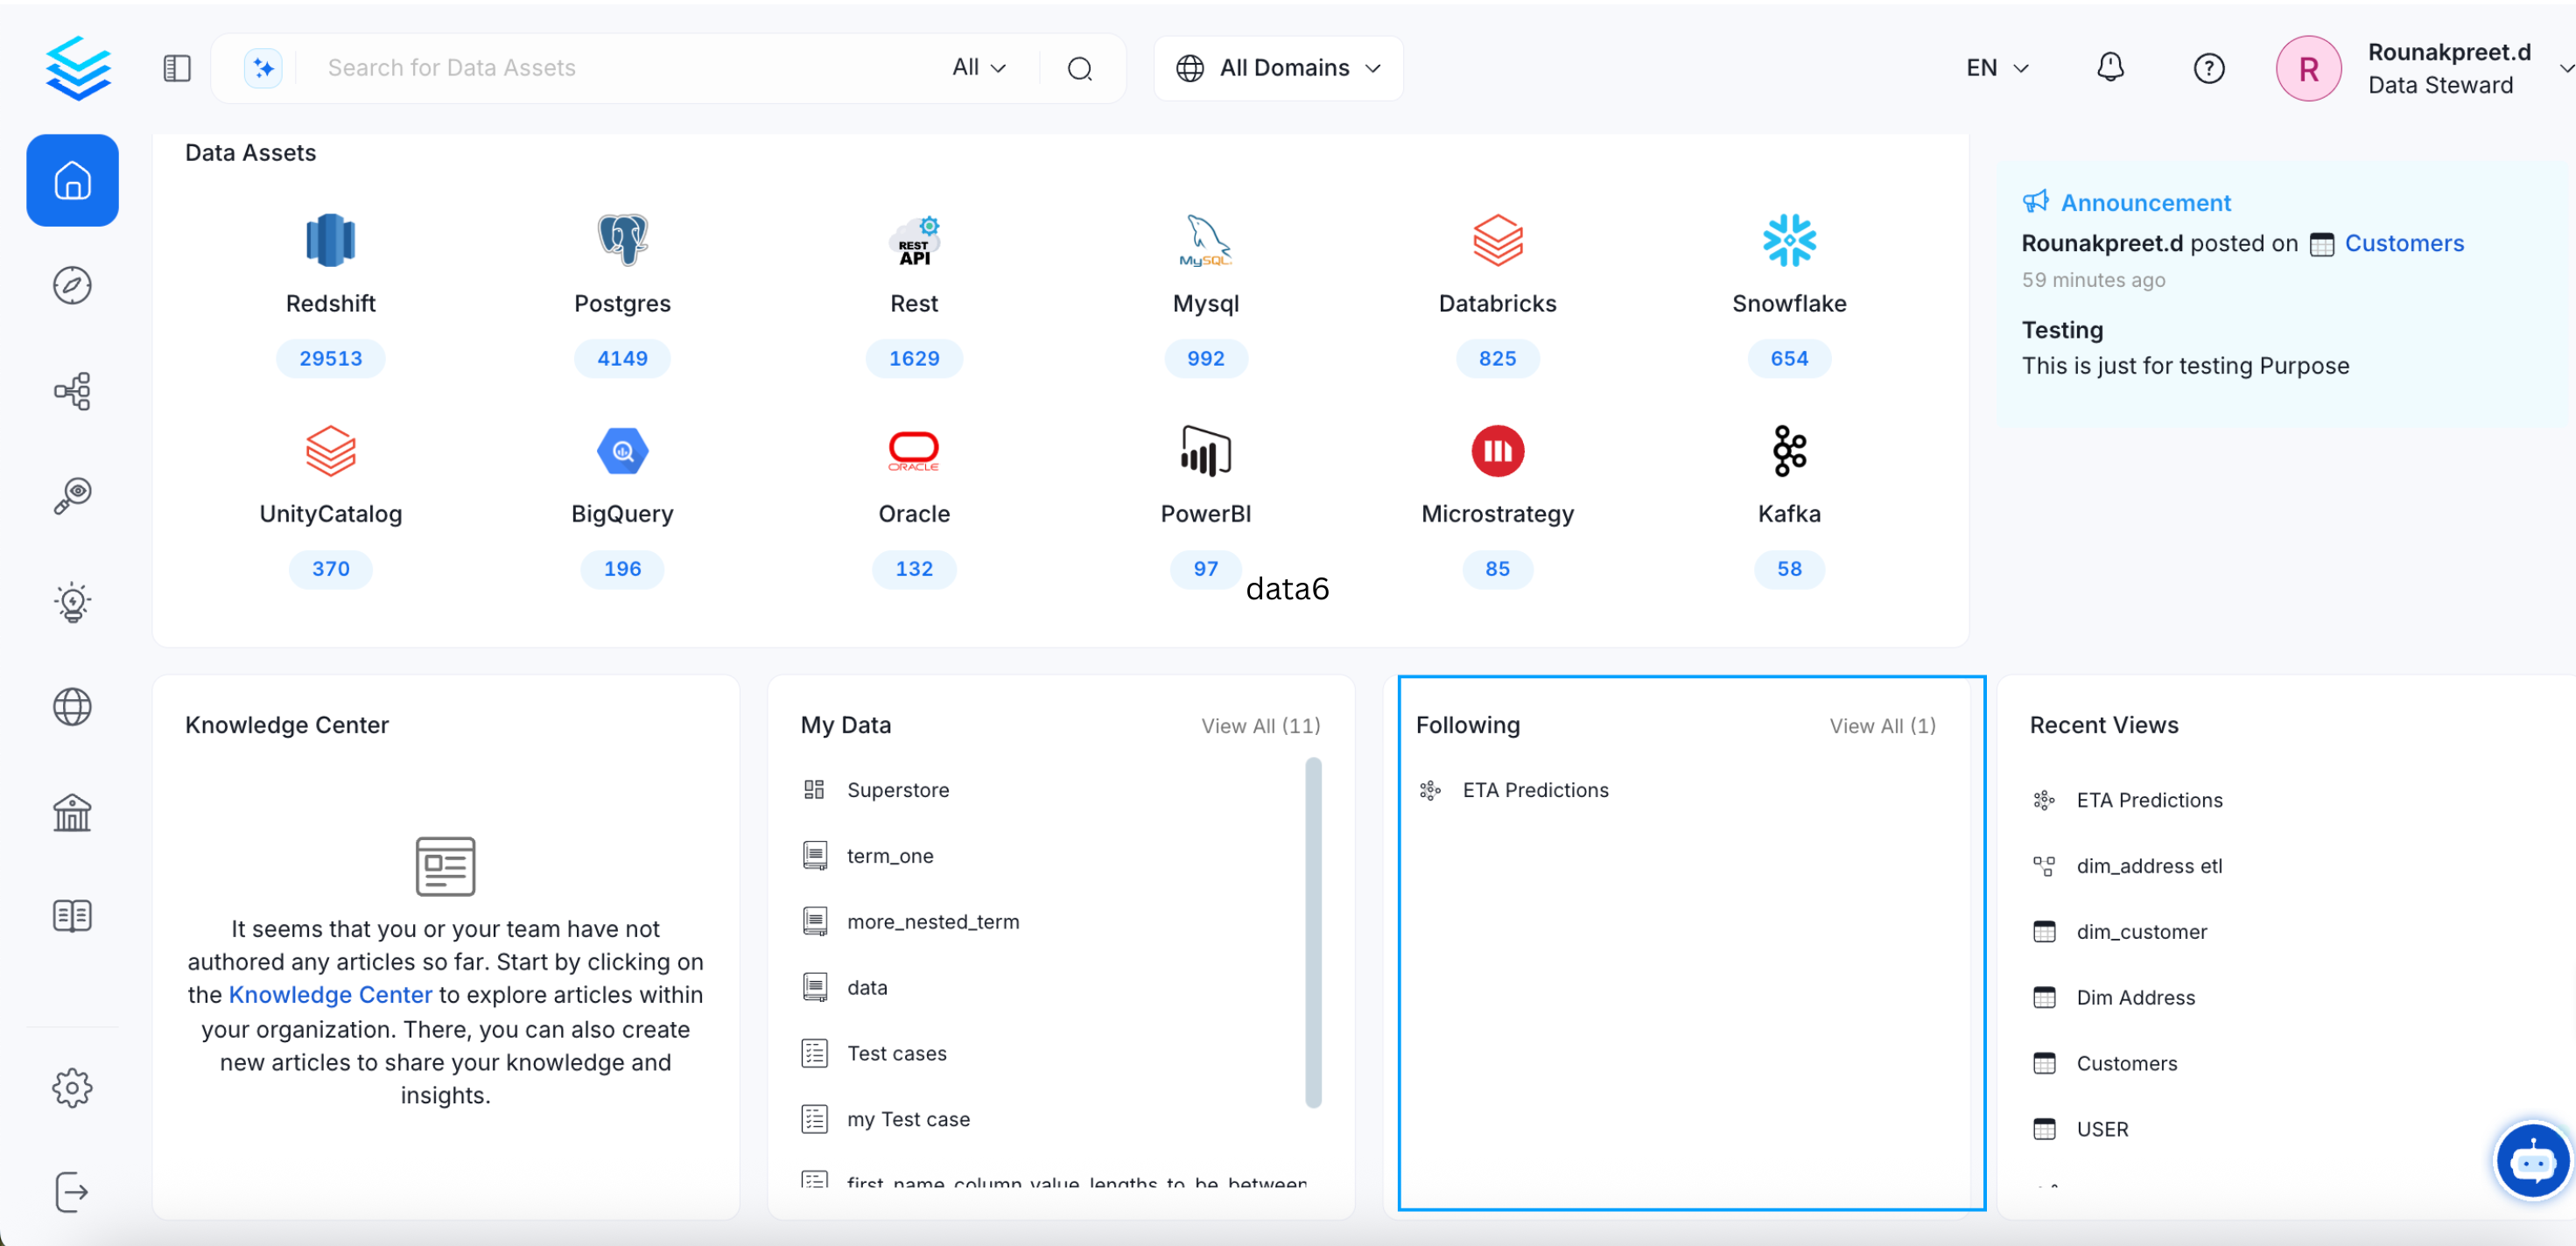Open the search scope All dropdown
This screenshot has width=2576, height=1246.
pos(978,67)
